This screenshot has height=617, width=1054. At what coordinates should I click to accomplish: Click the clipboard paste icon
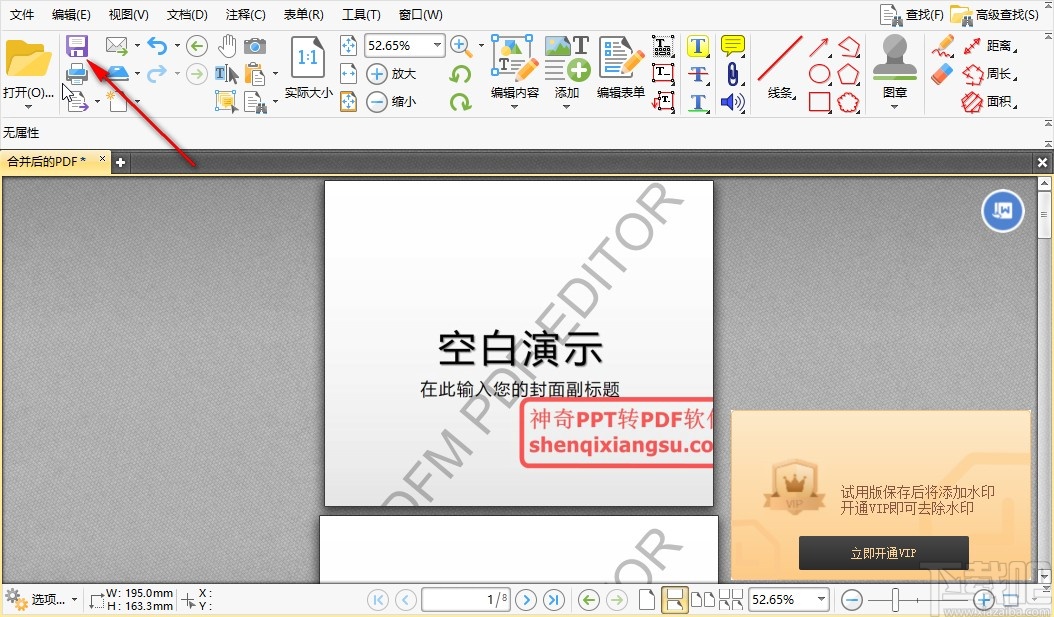pyautogui.click(x=255, y=73)
